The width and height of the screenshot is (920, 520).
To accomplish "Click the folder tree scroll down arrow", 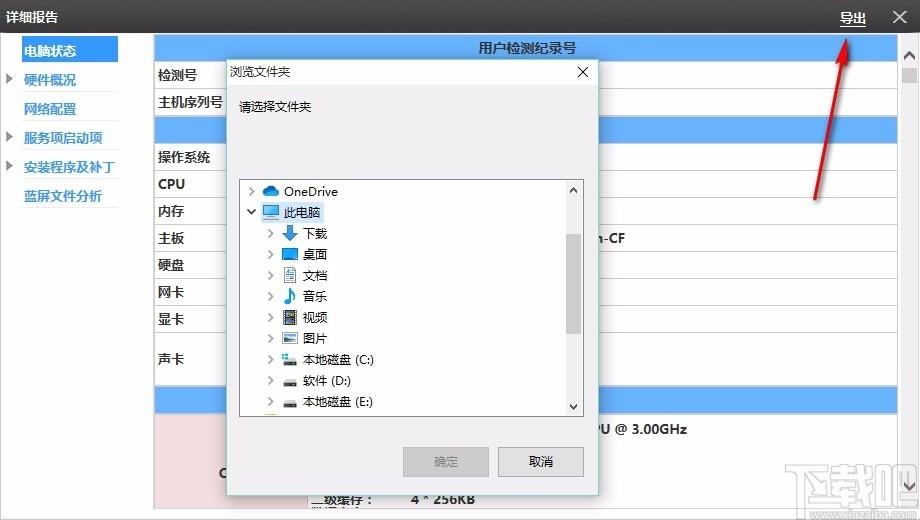I will [573, 407].
